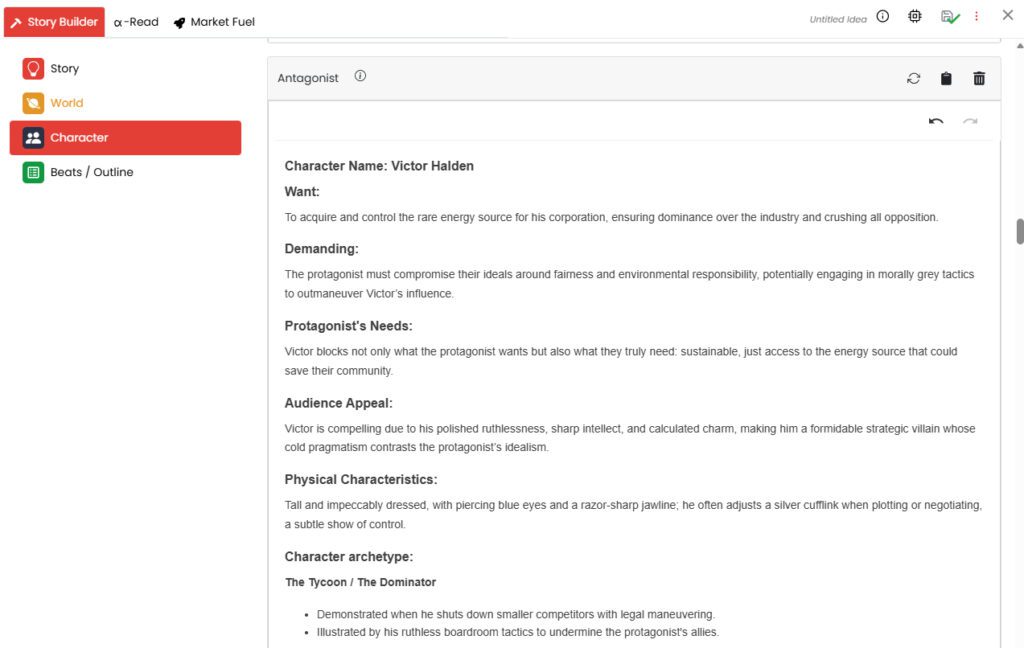1024x648 pixels.
Task: Open the red three-dot overflow menu
Action: 976,16
